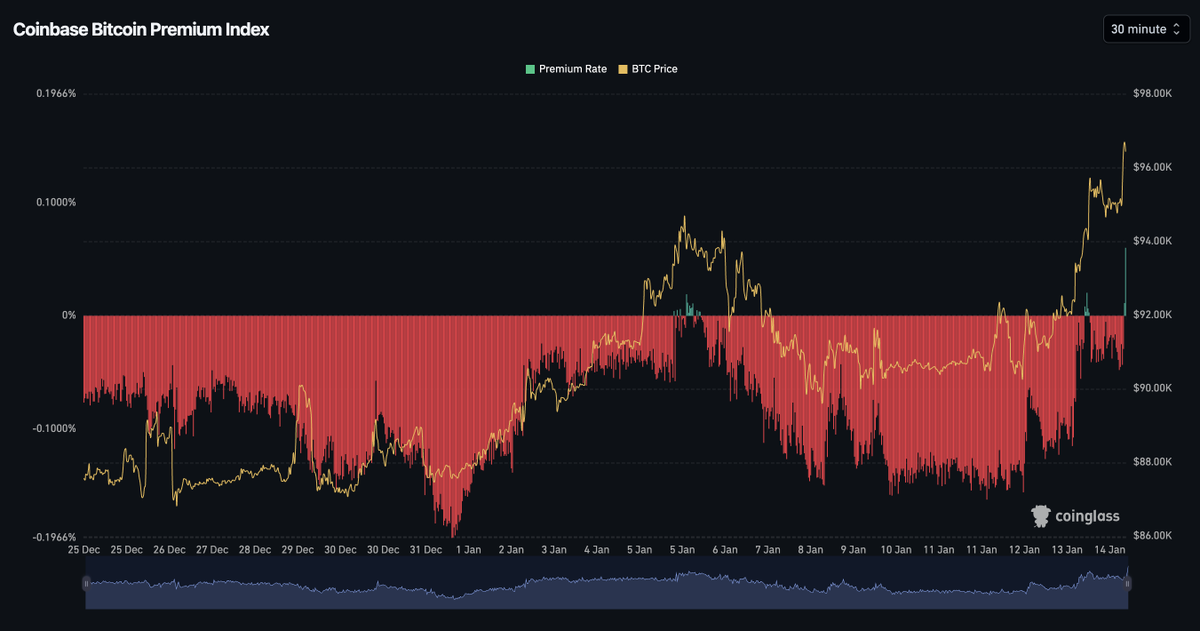The width and height of the screenshot is (1200, 631).
Task: Click the 7 Jan date label
Action: (768, 550)
